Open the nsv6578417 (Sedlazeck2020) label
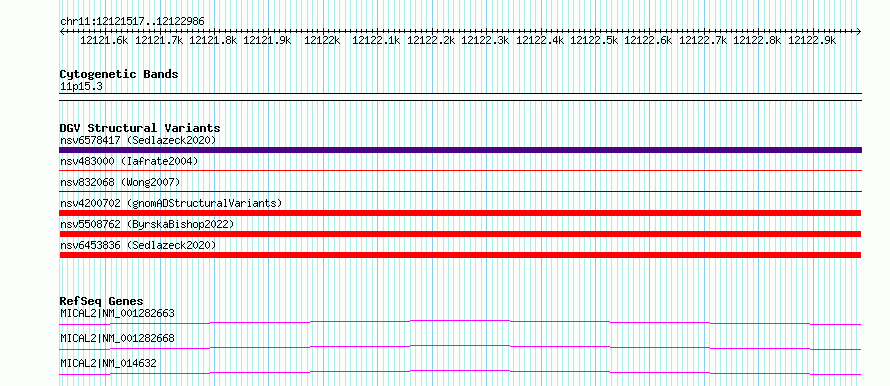The image size is (890, 386). point(138,140)
